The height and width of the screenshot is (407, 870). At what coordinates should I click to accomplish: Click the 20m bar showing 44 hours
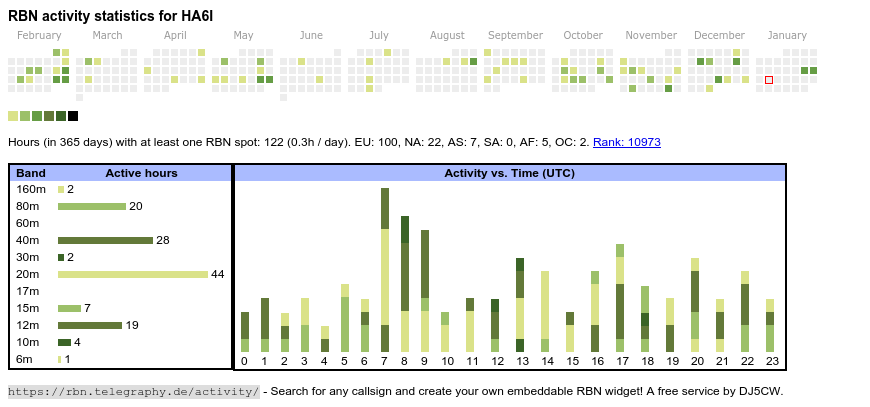coord(132,274)
